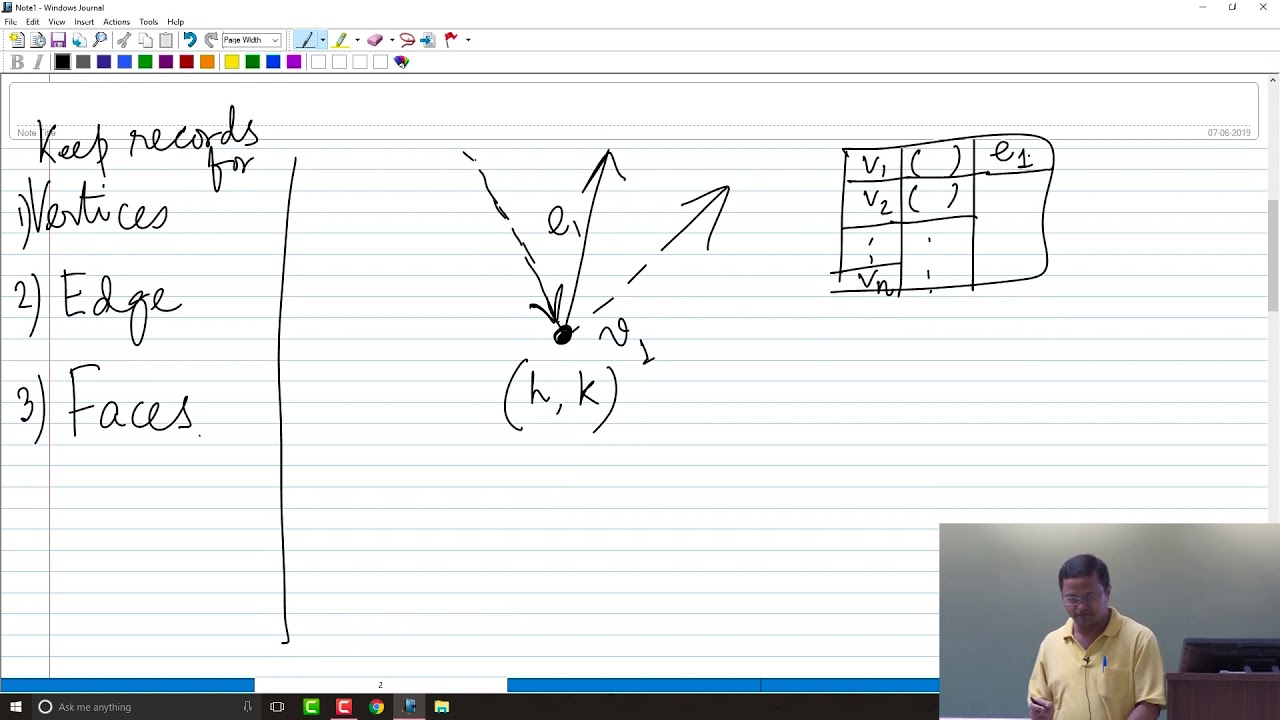This screenshot has width=1280, height=720.
Task: Pick the dark red ink color
Action: point(186,62)
